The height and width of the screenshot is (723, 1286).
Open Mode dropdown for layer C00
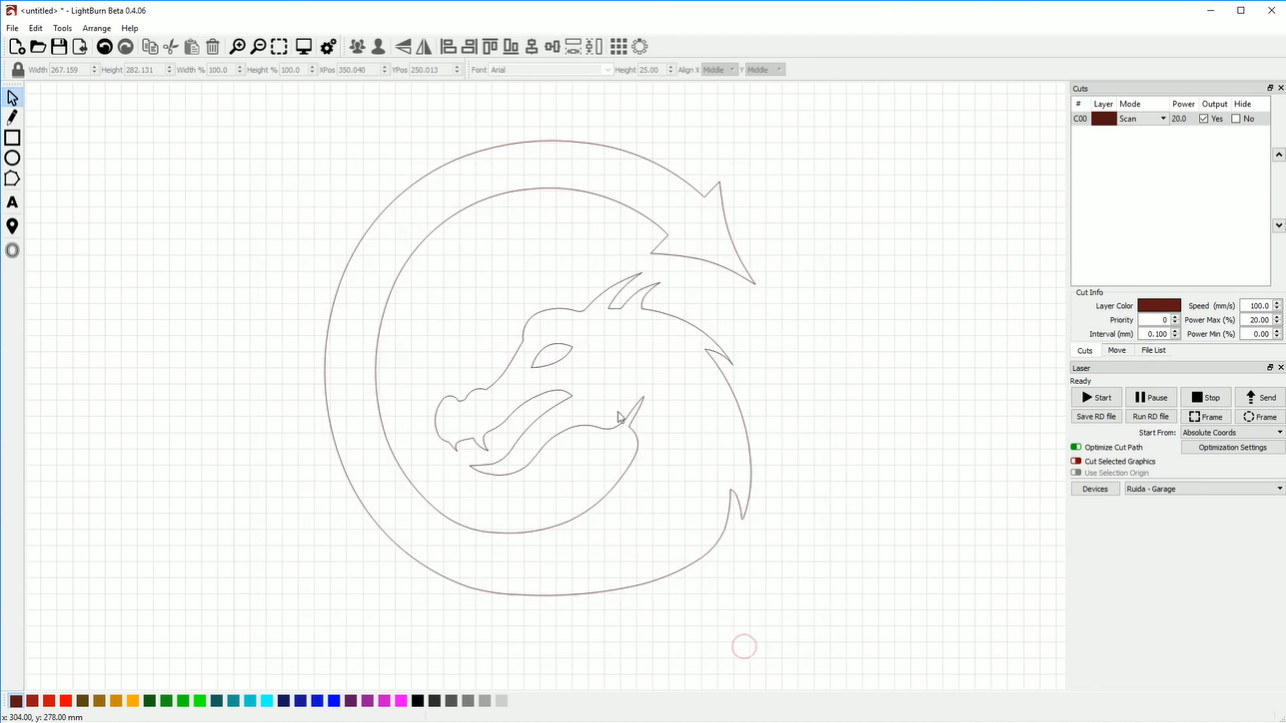tap(1143, 119)
